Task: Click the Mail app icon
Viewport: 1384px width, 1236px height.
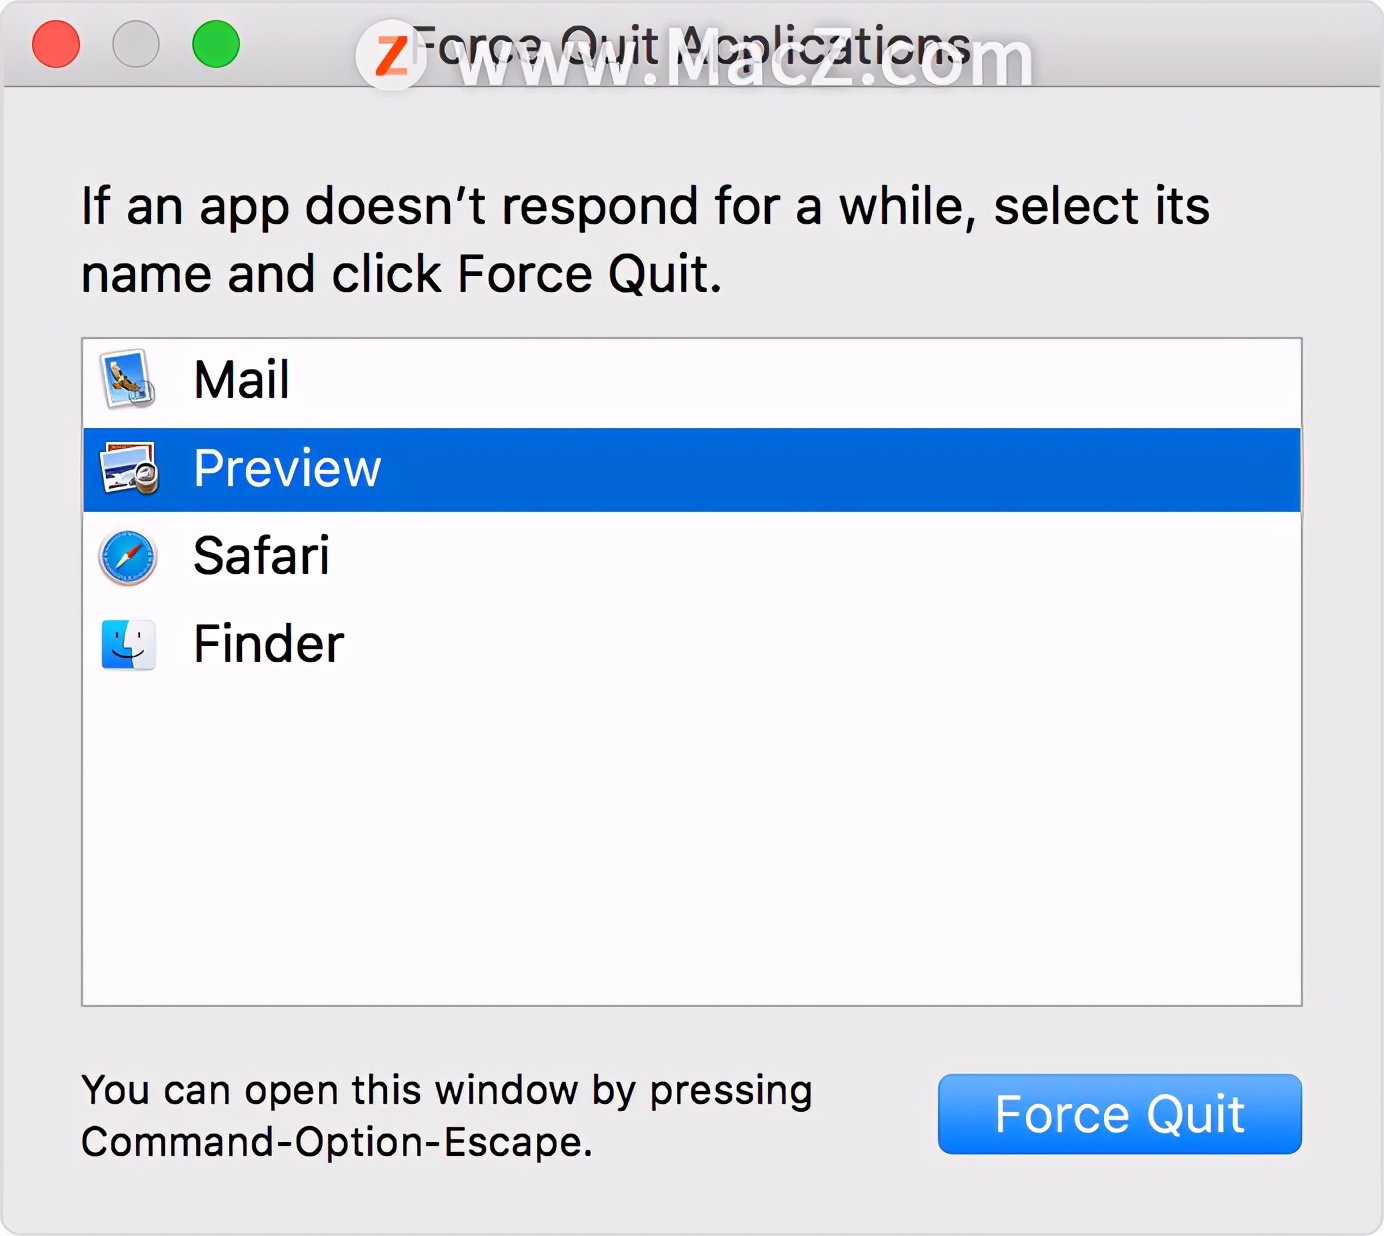Action: tap(128, 379)
